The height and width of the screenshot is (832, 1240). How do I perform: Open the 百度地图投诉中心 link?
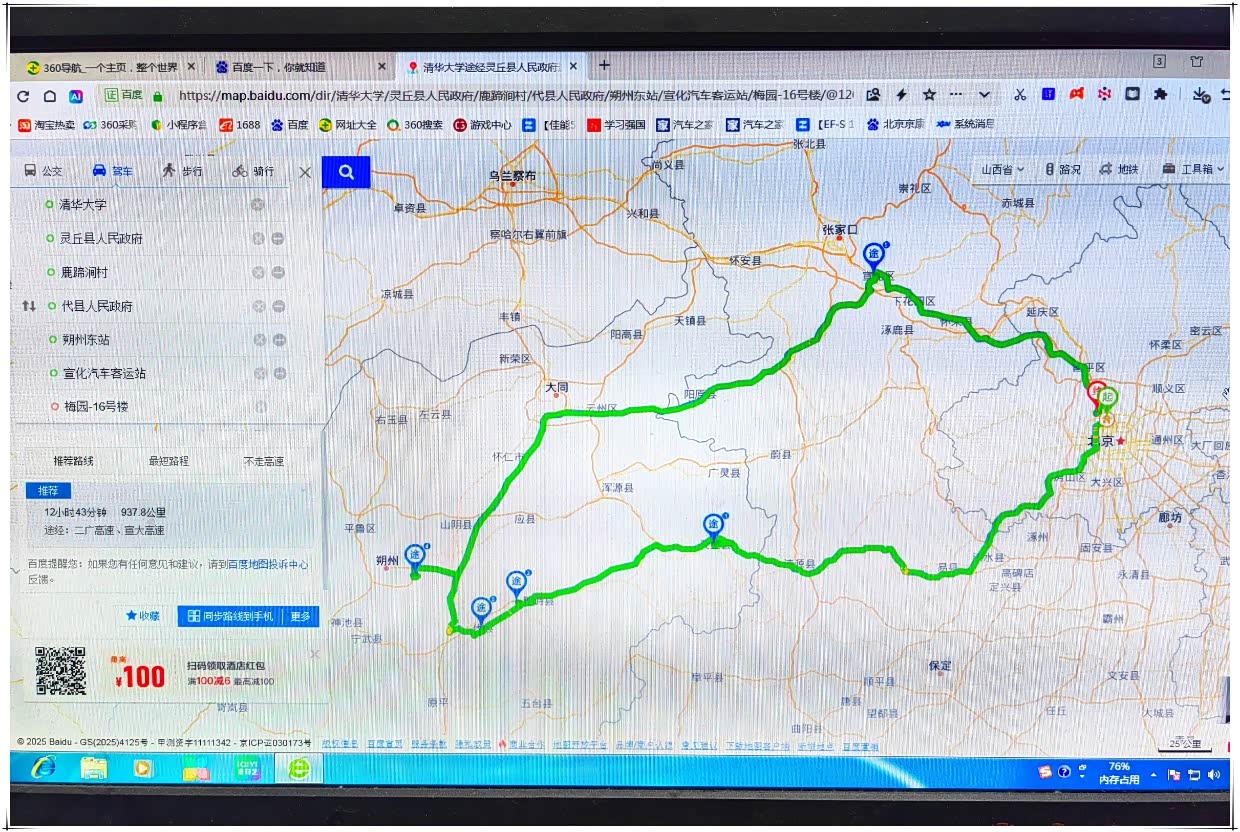click(x=266, y=565)
